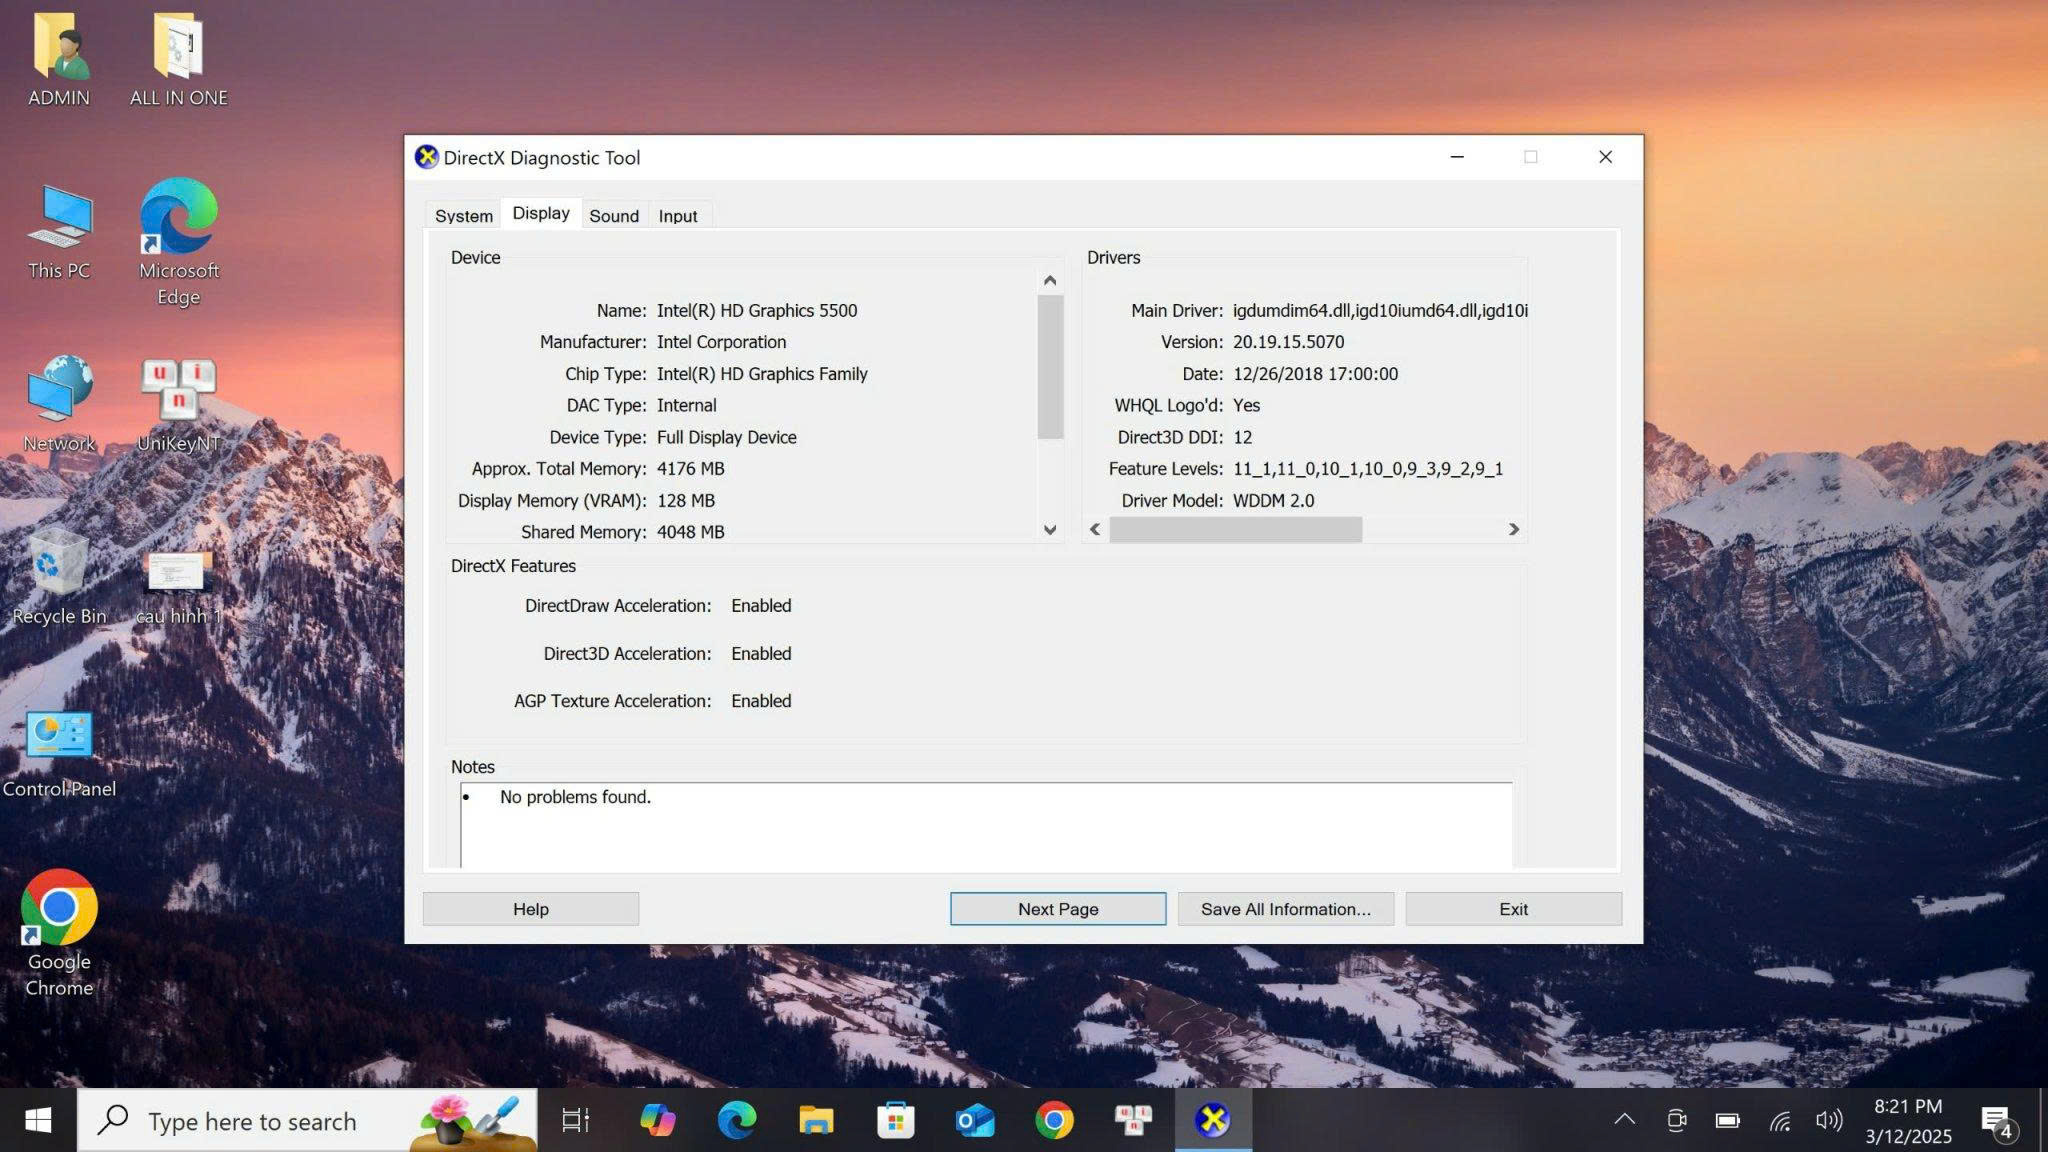Click the Copilot icon in the taskbar

[657, 1120]
